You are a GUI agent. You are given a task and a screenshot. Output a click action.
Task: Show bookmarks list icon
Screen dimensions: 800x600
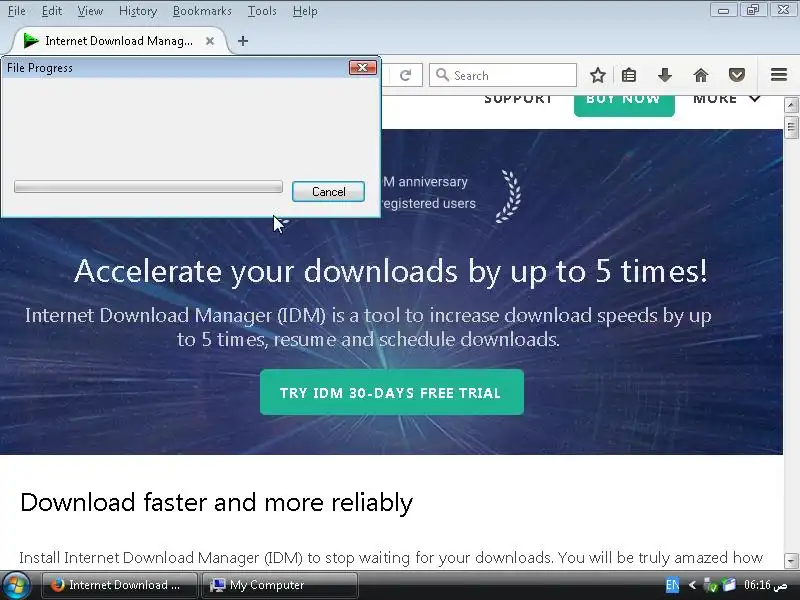click(x=629, y=76)
